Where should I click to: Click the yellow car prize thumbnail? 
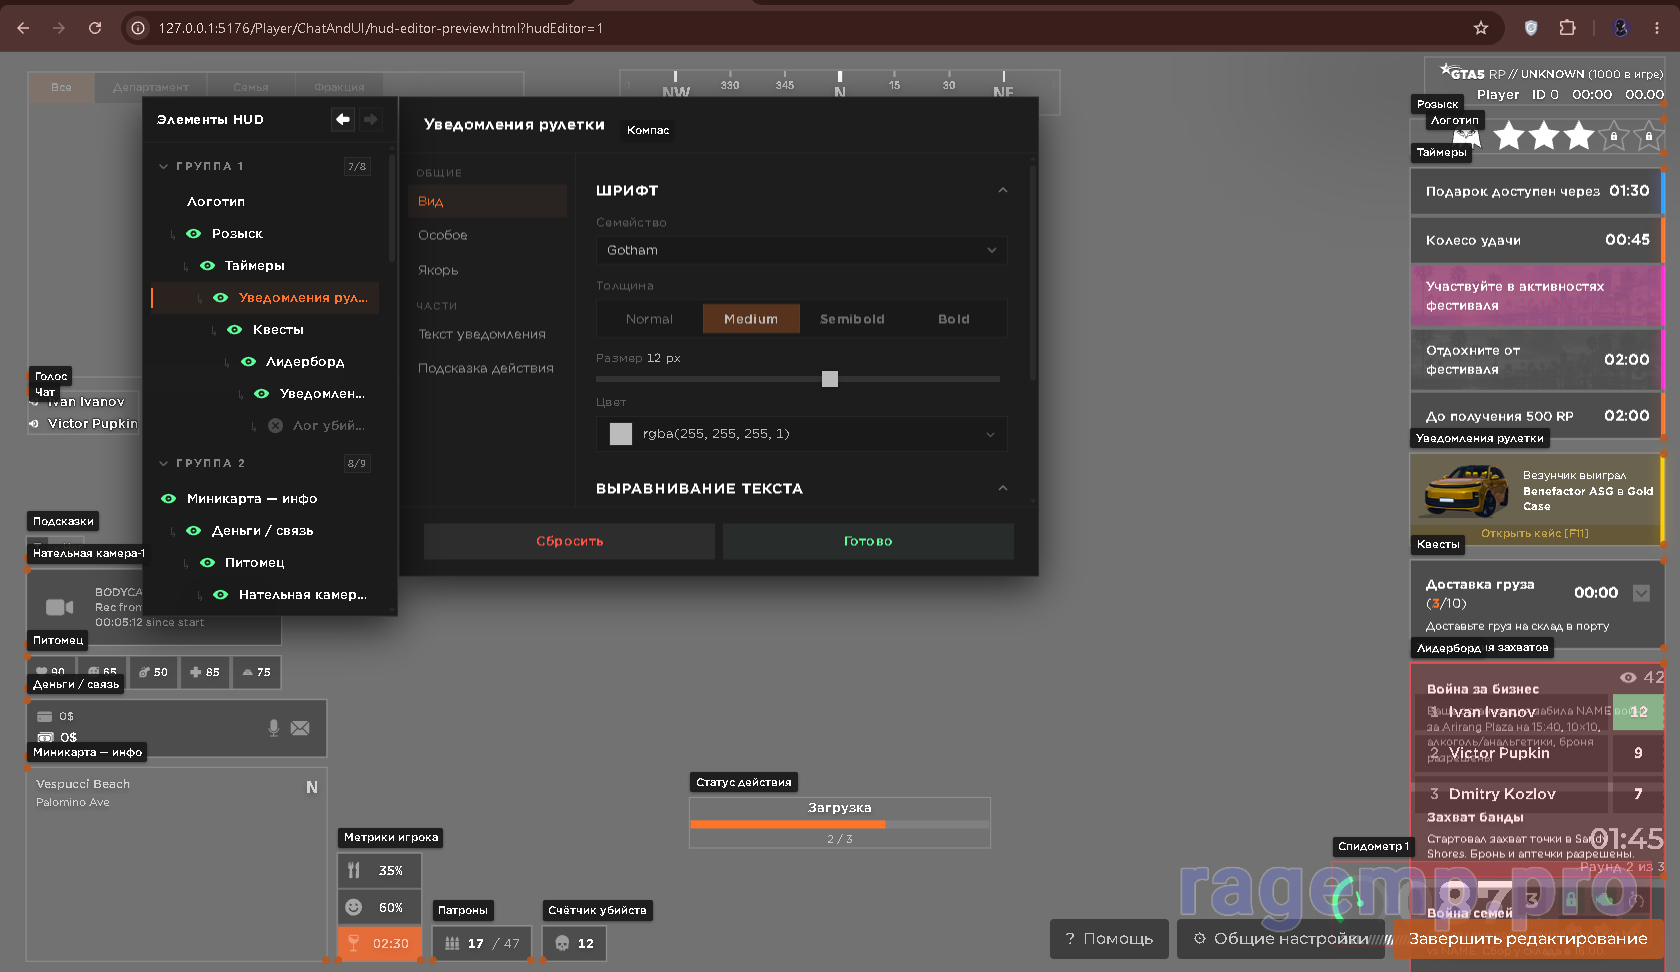pos(1467,490)
